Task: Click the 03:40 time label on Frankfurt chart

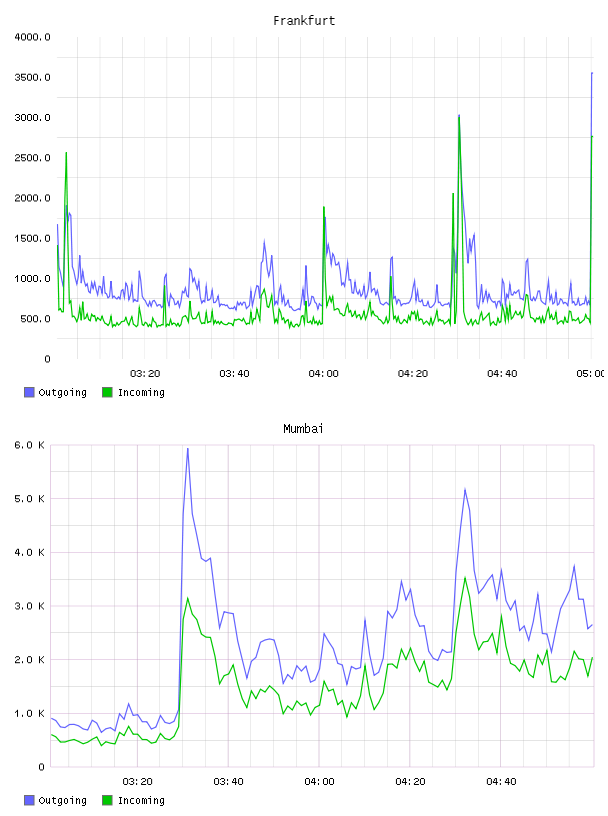Action: 234,374
